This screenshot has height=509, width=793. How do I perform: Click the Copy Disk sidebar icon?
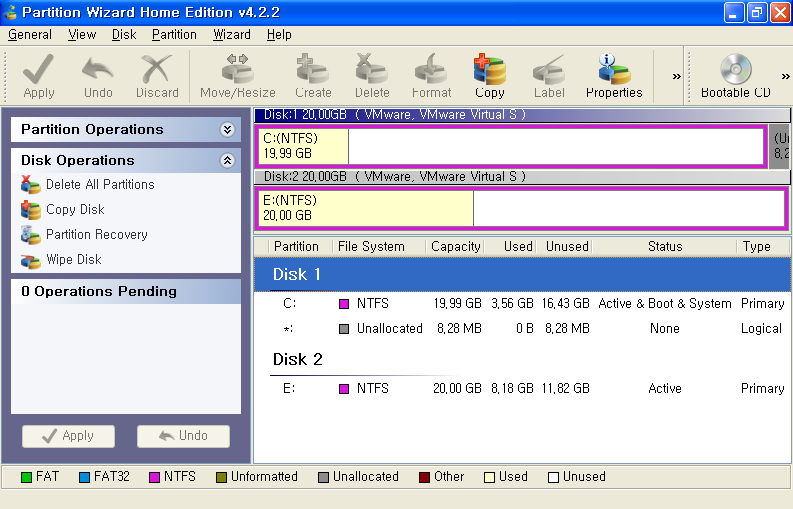pyautogui.click(x=30, y=209)
